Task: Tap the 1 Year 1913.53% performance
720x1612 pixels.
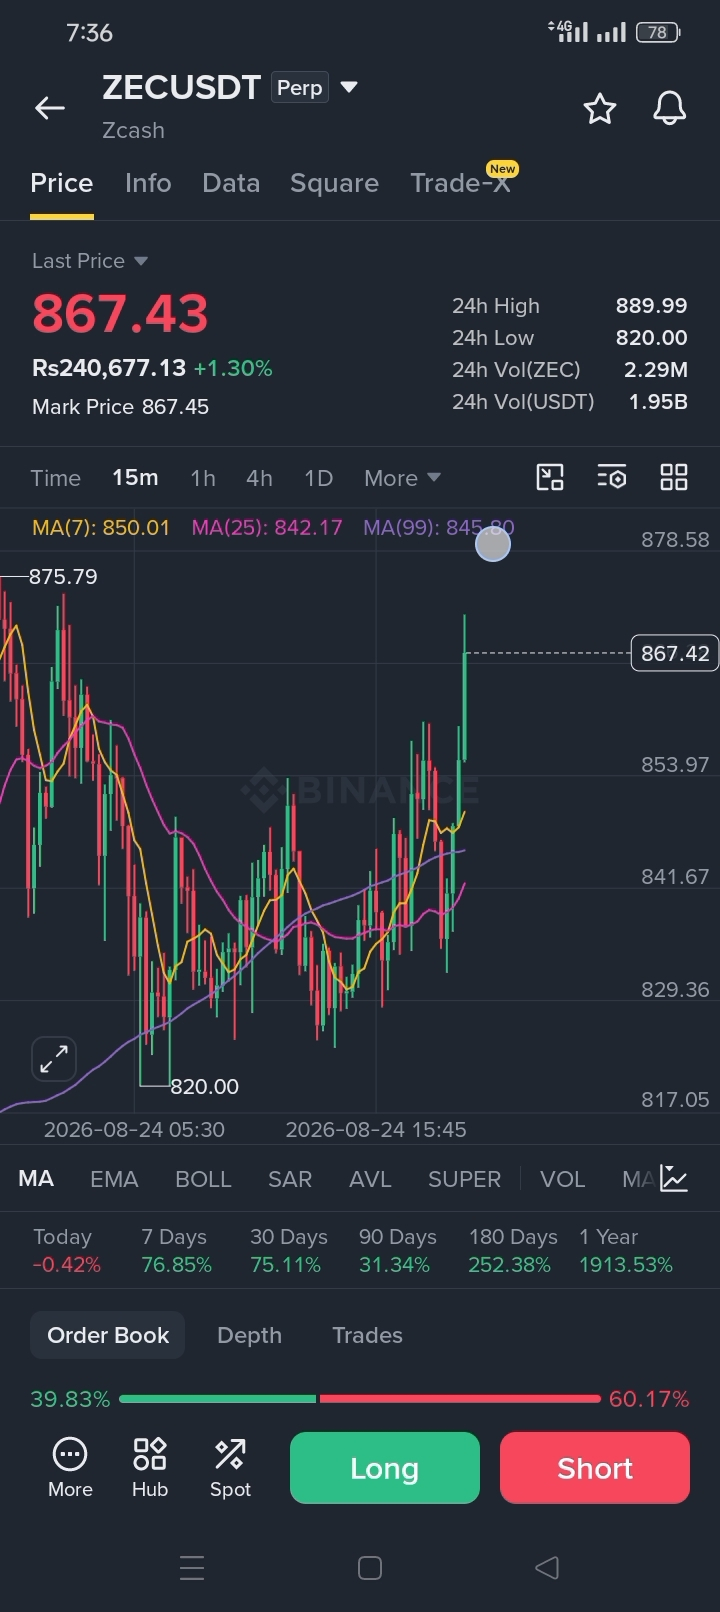Action: (626, 1251)
